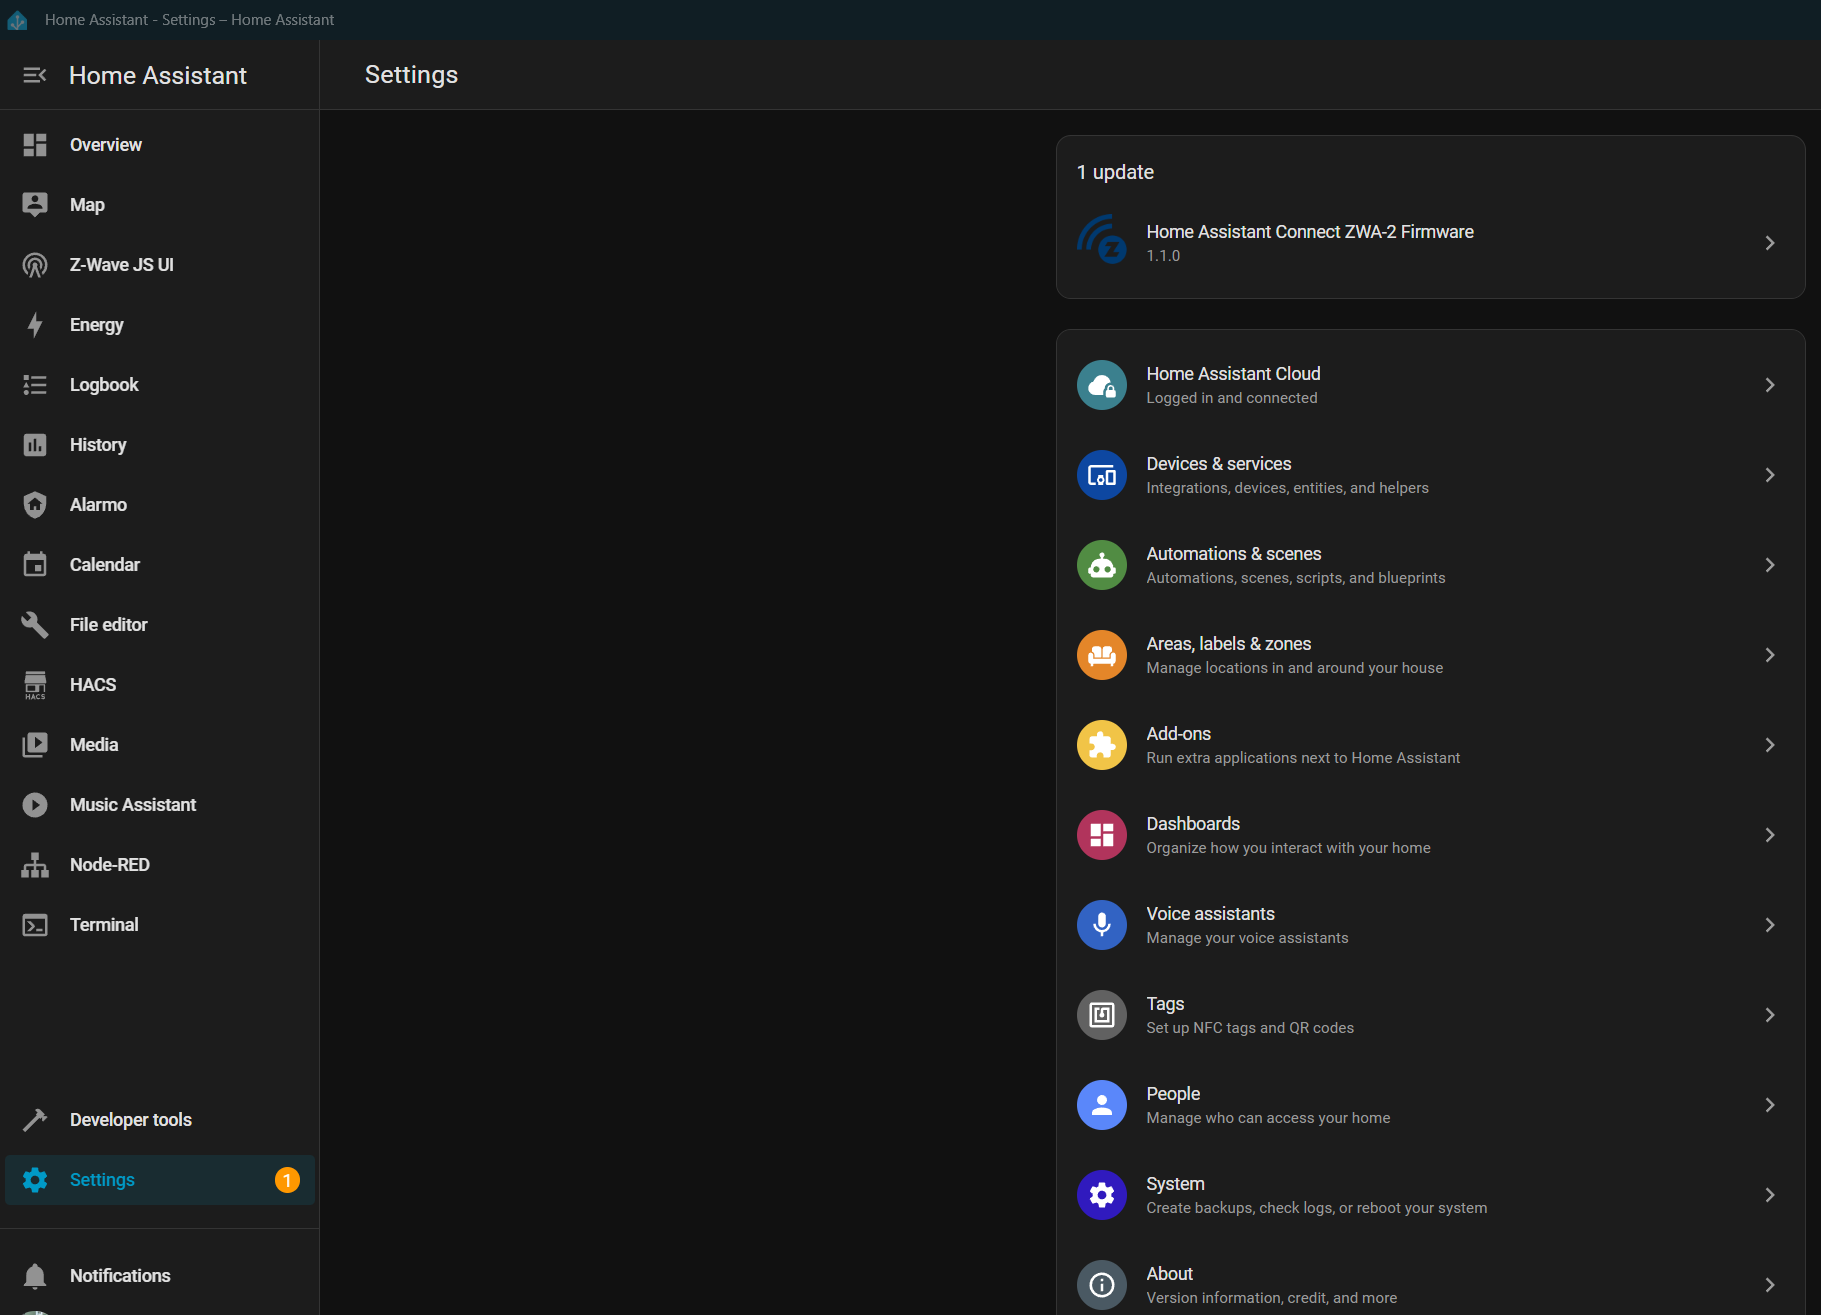Expand the System row chevron
The width and height of the screenshot is (1821, 1315).
[x=1769, y=1195]
